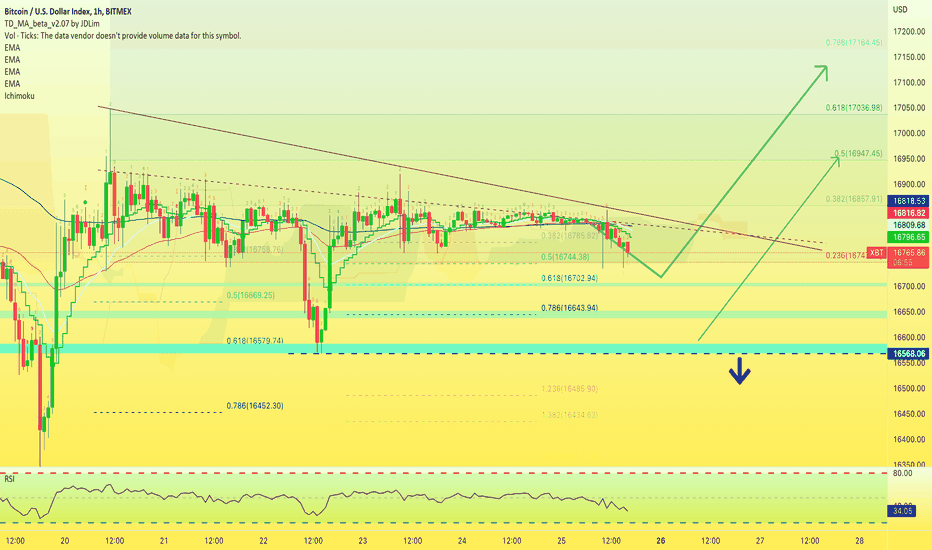Select the 0.5(16669.25) Fibonacci label

click(x=251, y=295)
